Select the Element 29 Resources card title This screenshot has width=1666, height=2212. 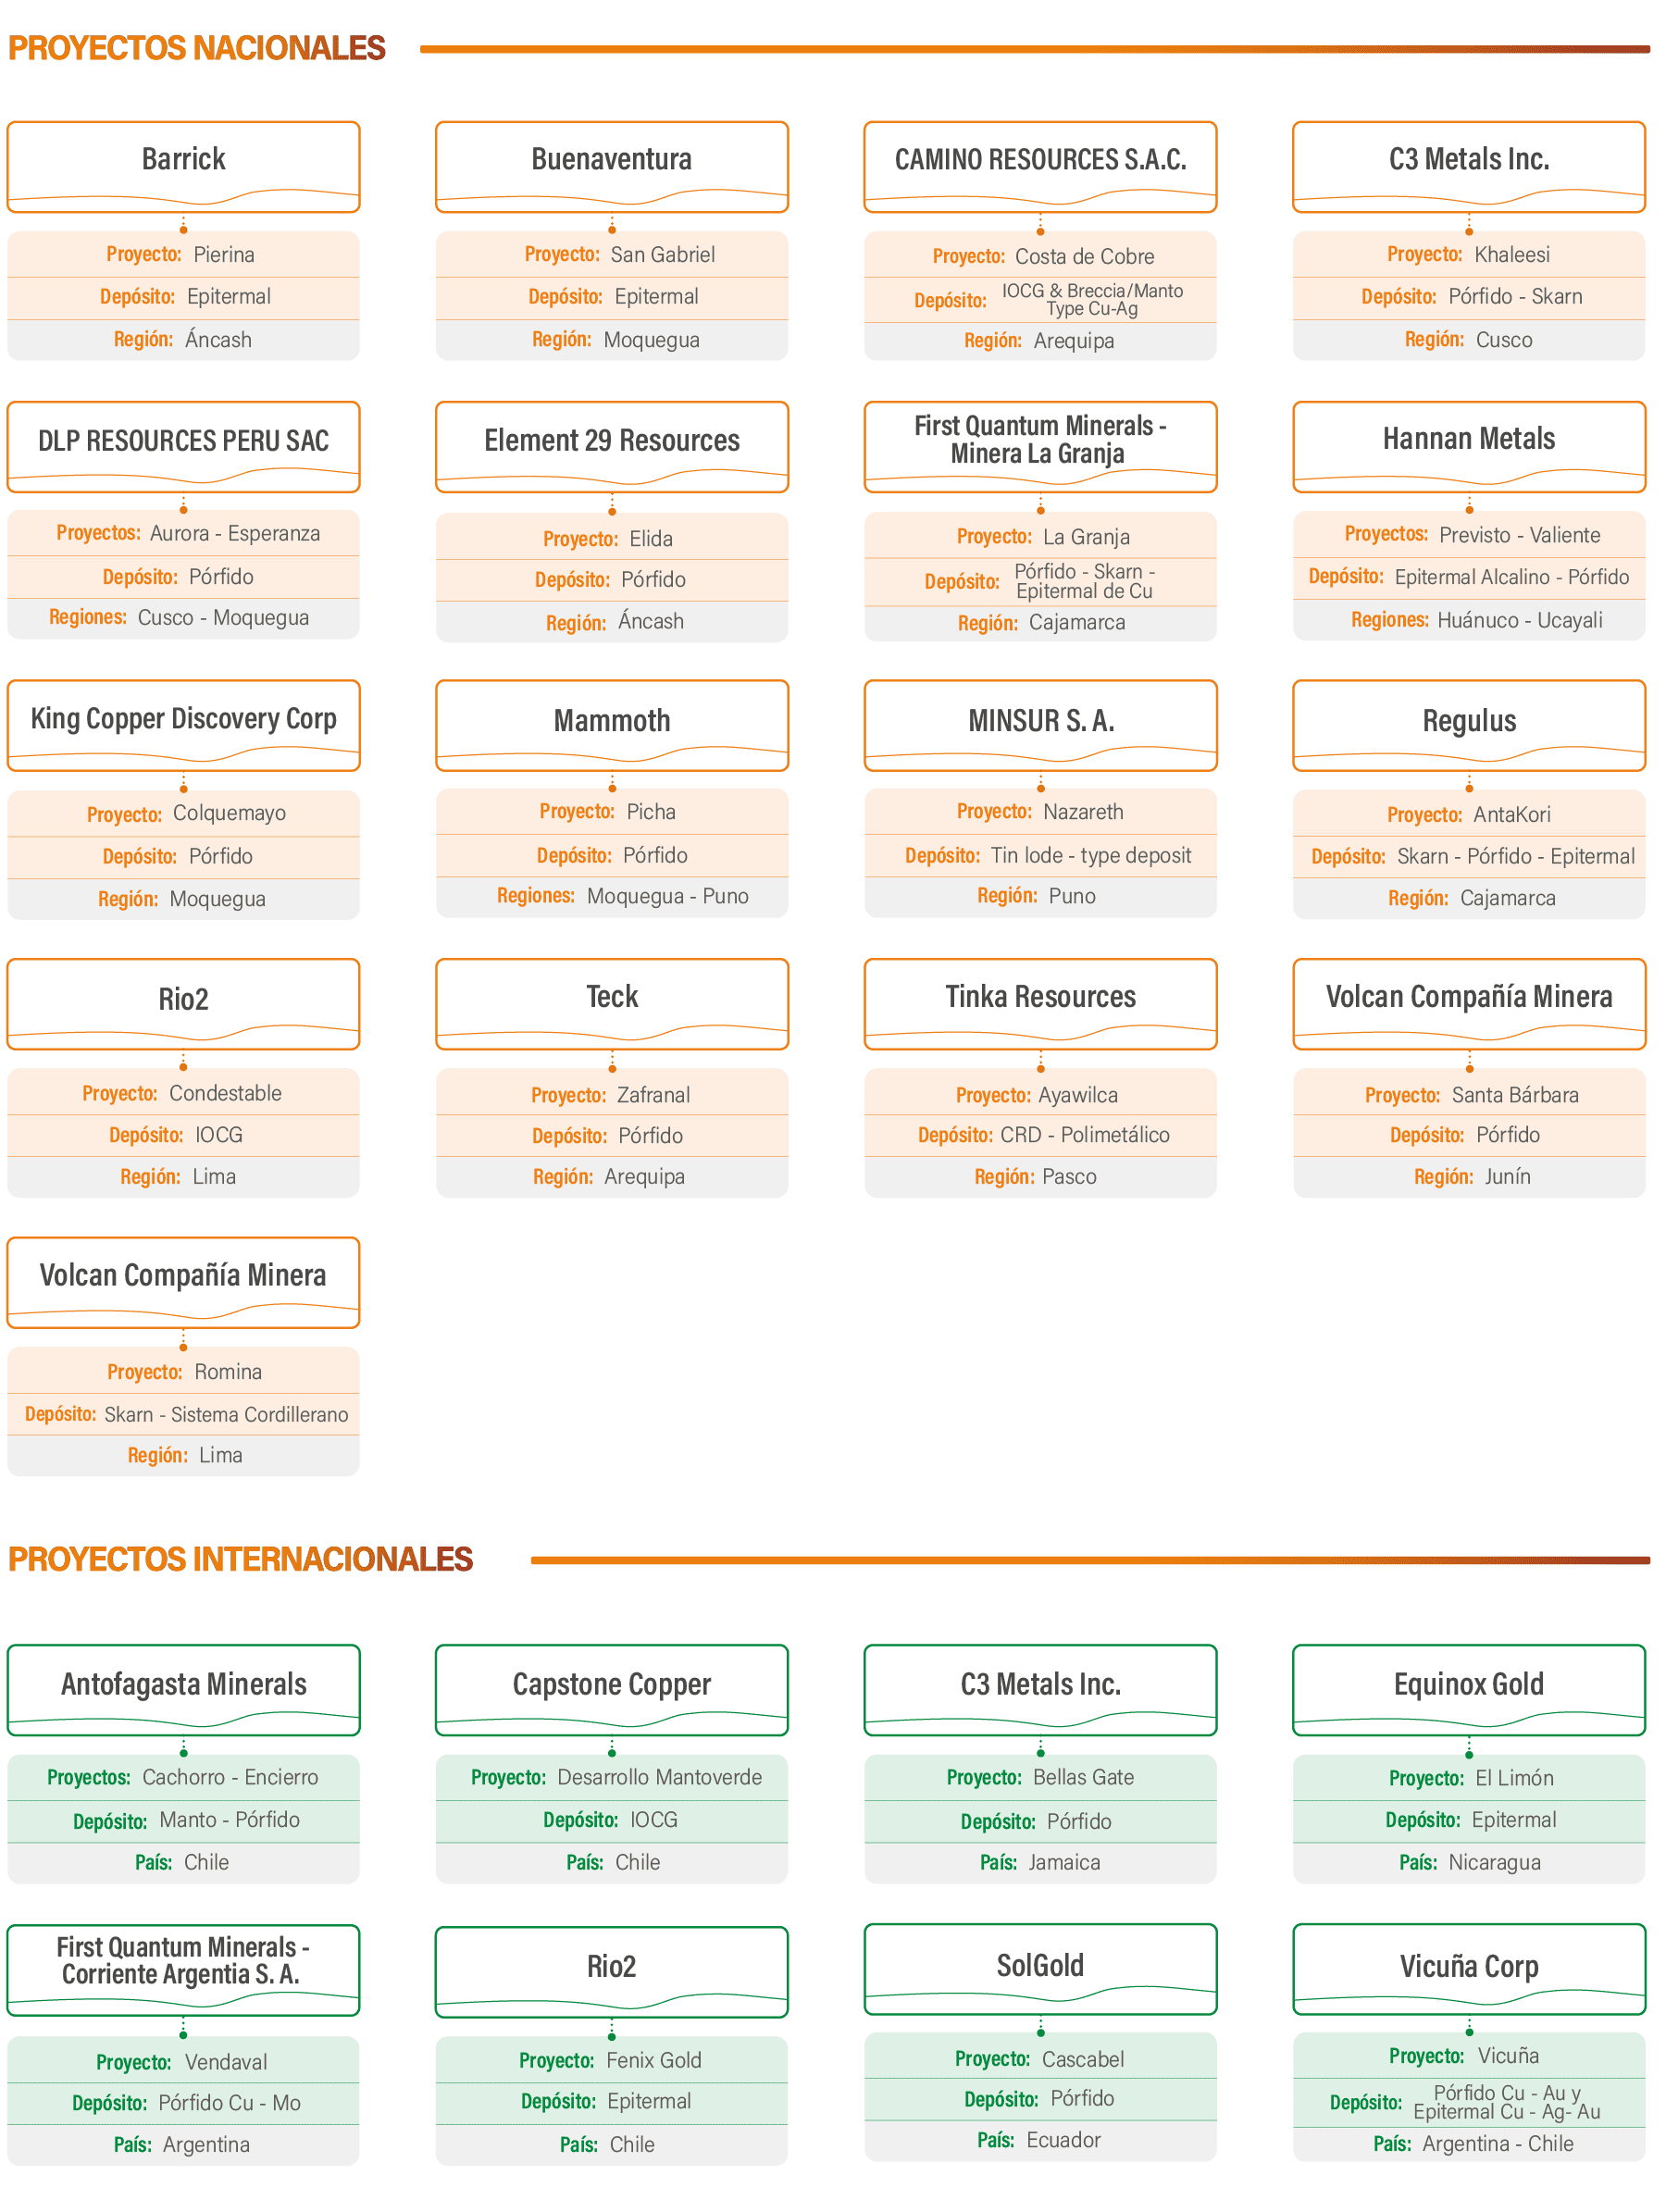(612, 440)
